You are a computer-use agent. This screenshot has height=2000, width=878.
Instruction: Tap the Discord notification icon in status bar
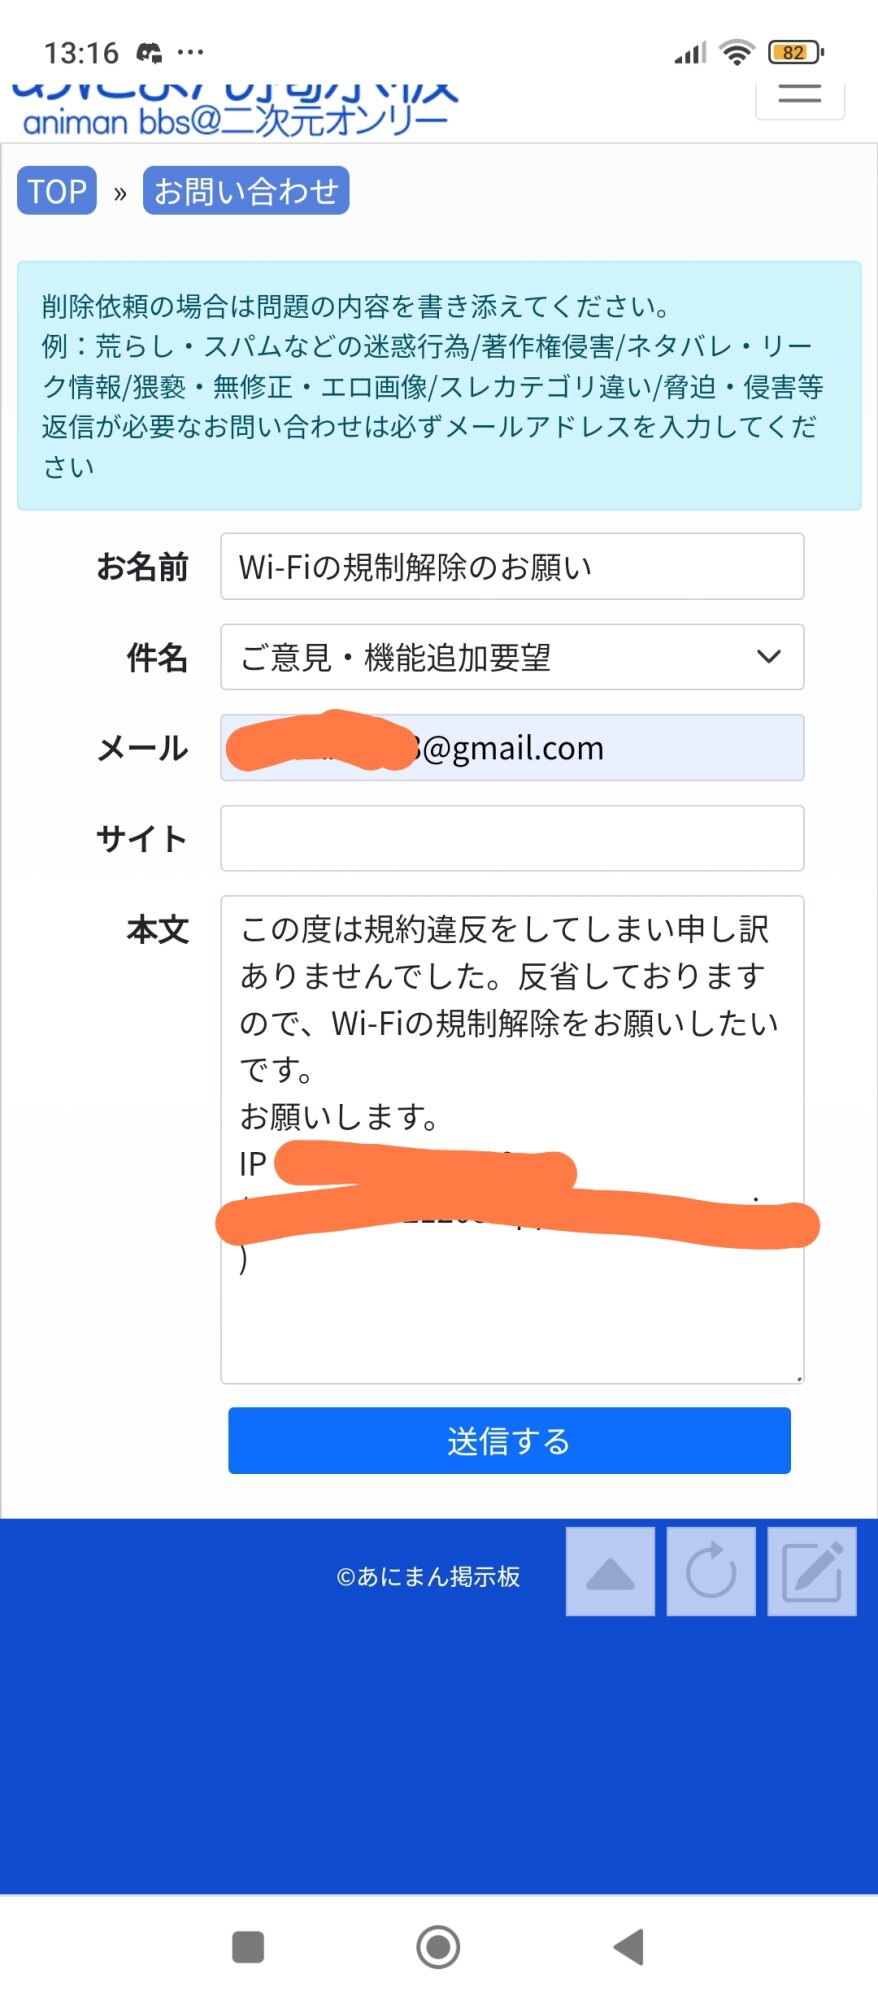149,52
